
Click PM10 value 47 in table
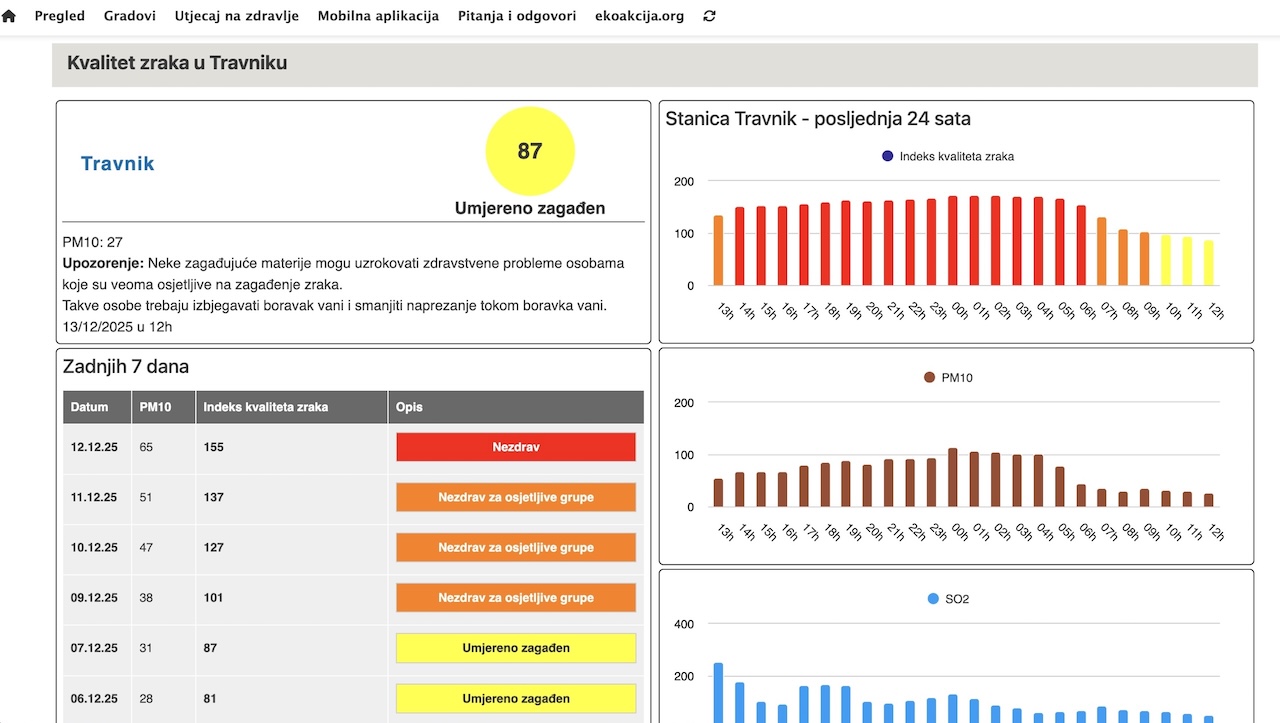[146, 547]
